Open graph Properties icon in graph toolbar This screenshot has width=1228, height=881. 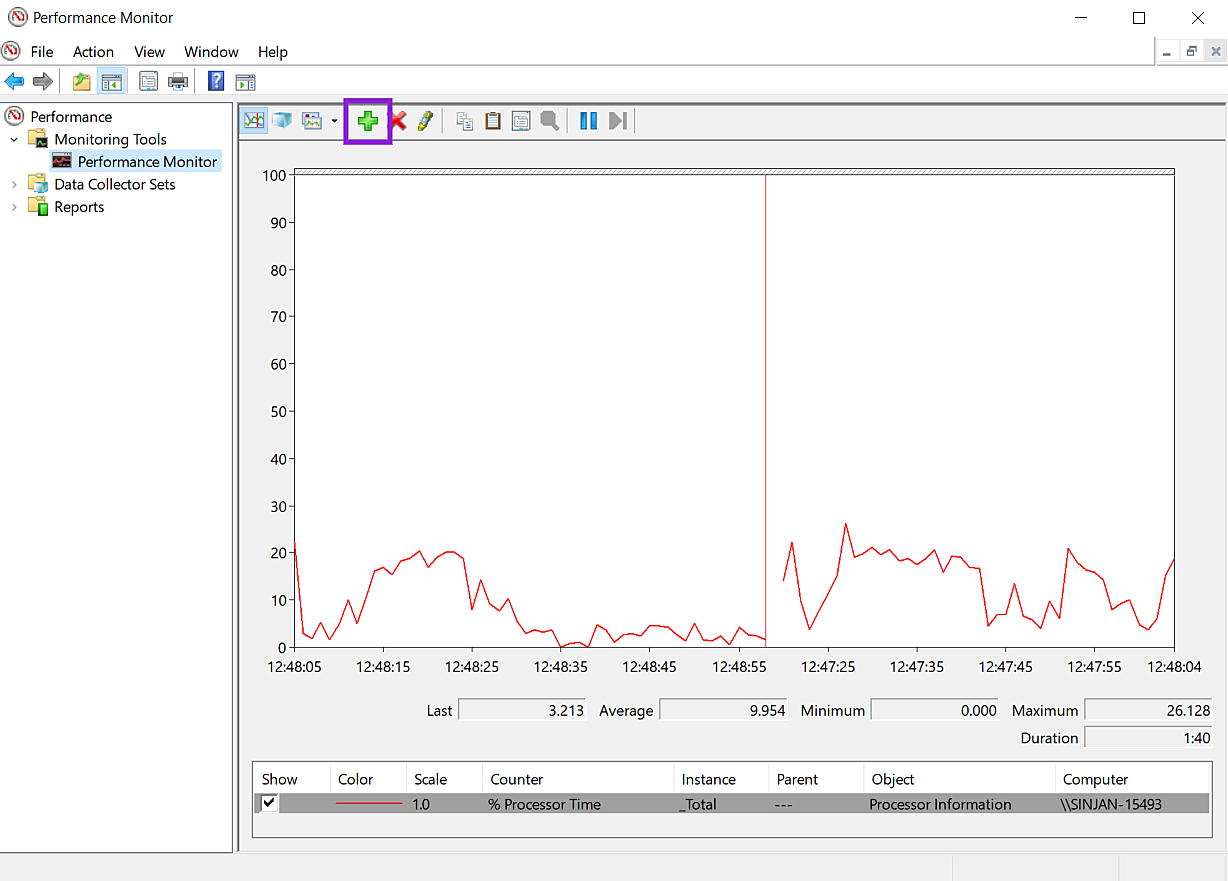(x=521, y=121)
